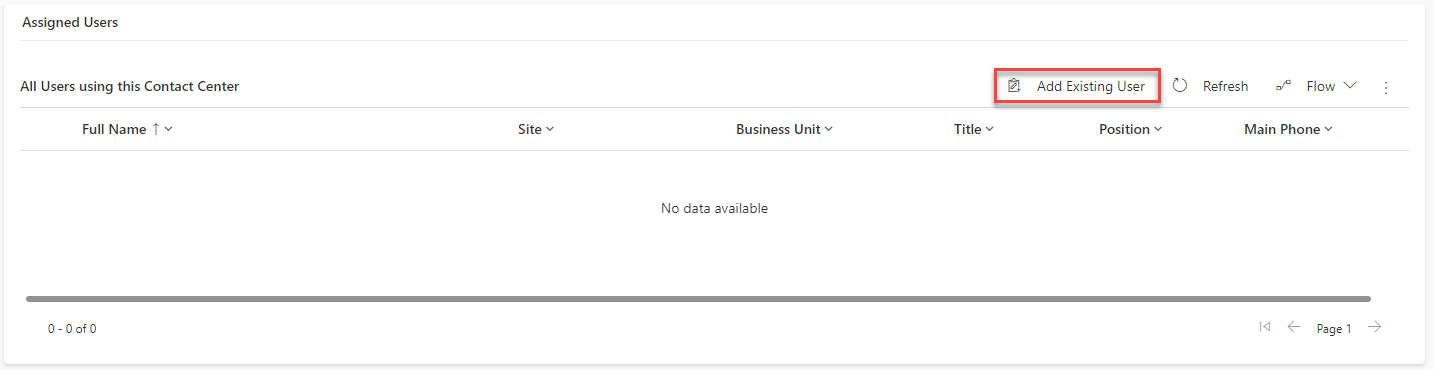Go to next page arrow

point(1375,327)
